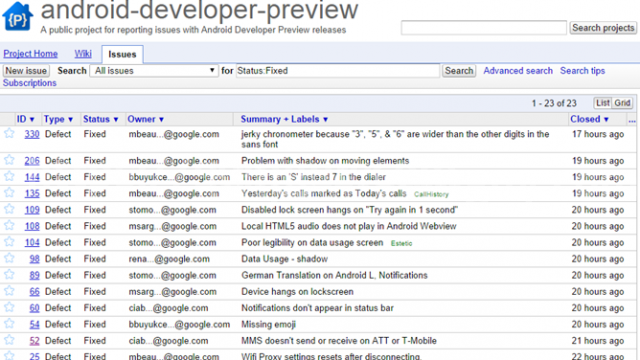This screenshot has height=360, width=640.
Task: Click '1 - 23 of 23' pagination text
Action: (x=554, y=103)
